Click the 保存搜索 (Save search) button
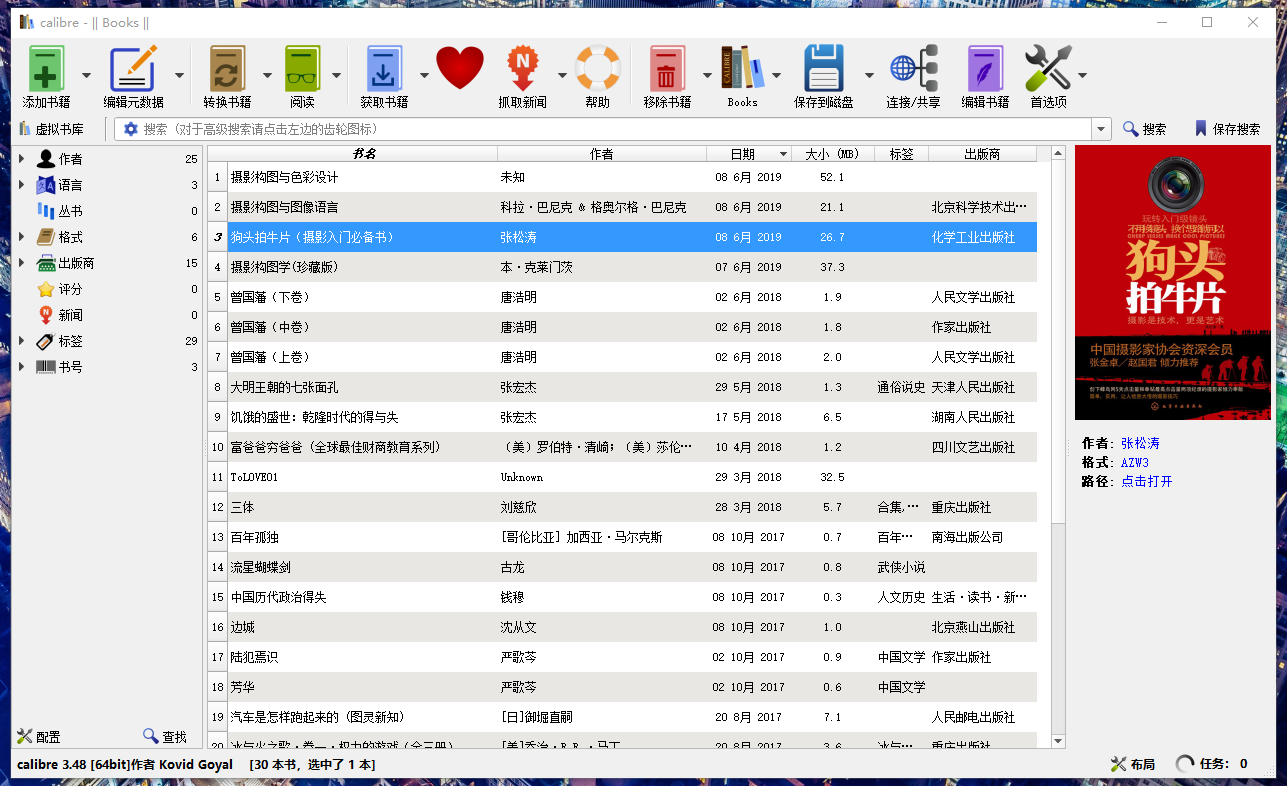 click(1227, 129)
